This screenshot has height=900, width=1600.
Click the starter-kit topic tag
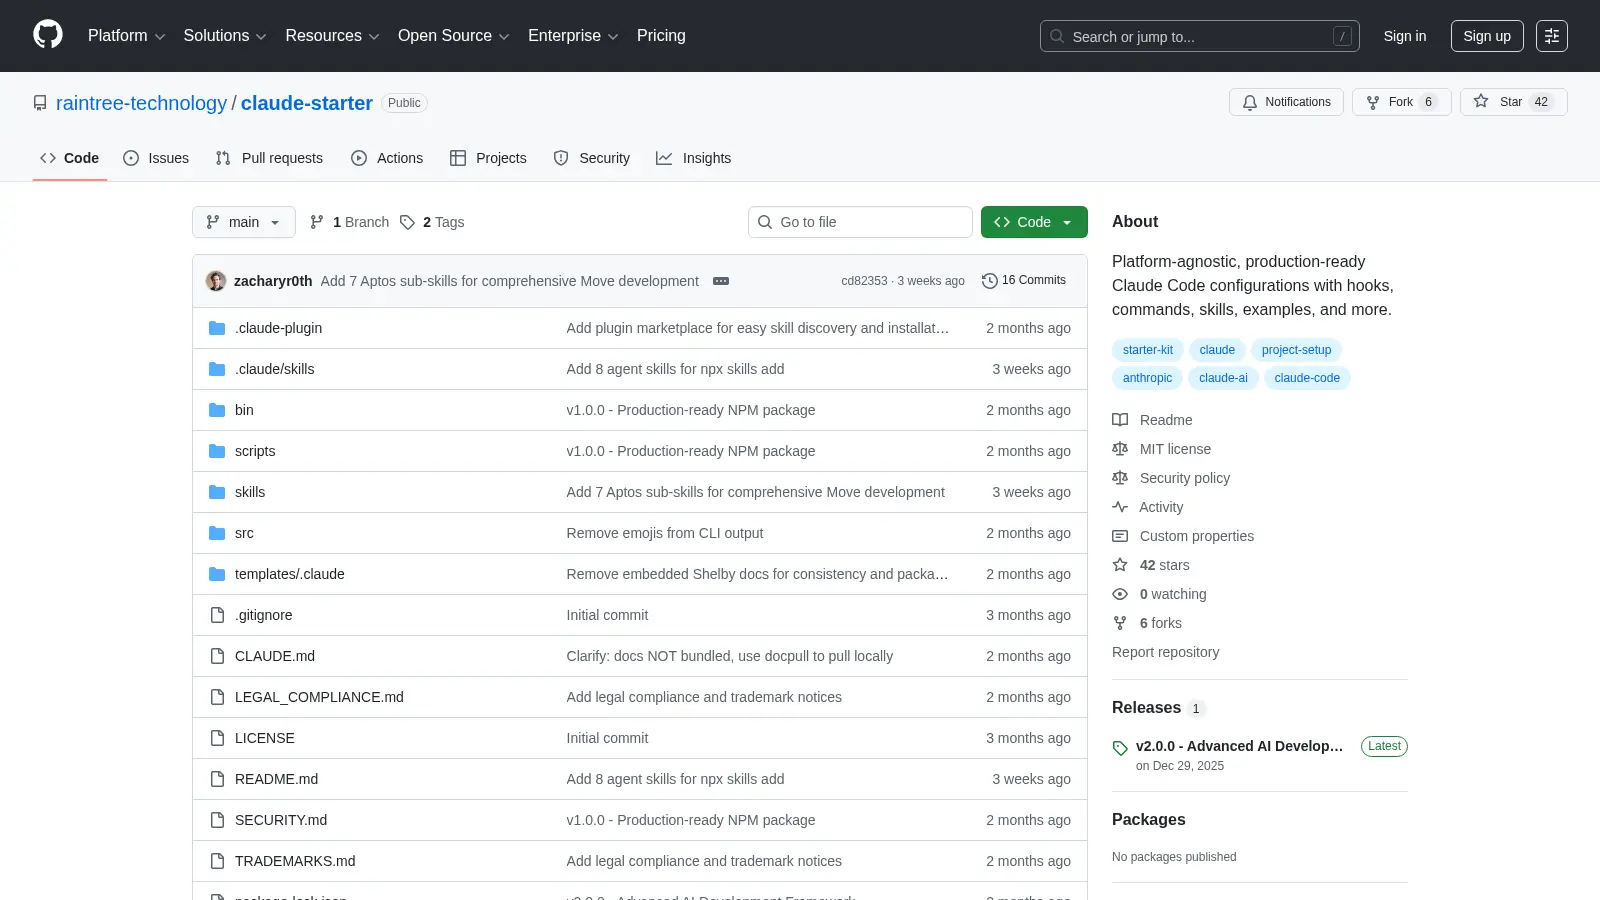click(1148, 350)
